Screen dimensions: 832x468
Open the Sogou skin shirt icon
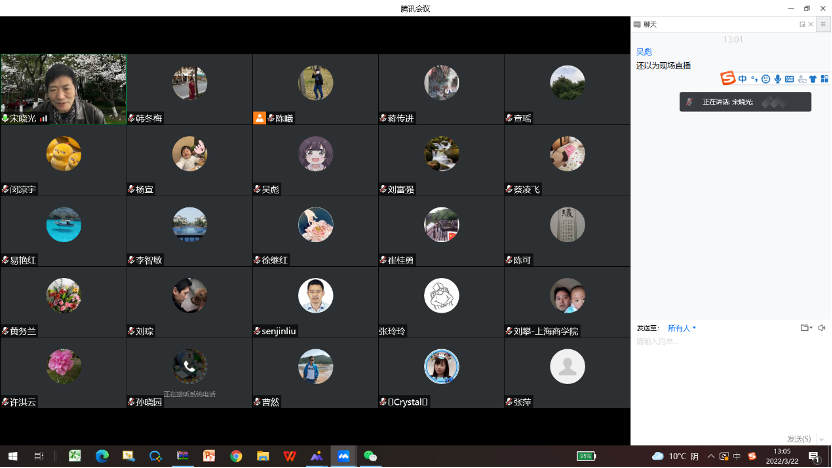coord(813,79)
